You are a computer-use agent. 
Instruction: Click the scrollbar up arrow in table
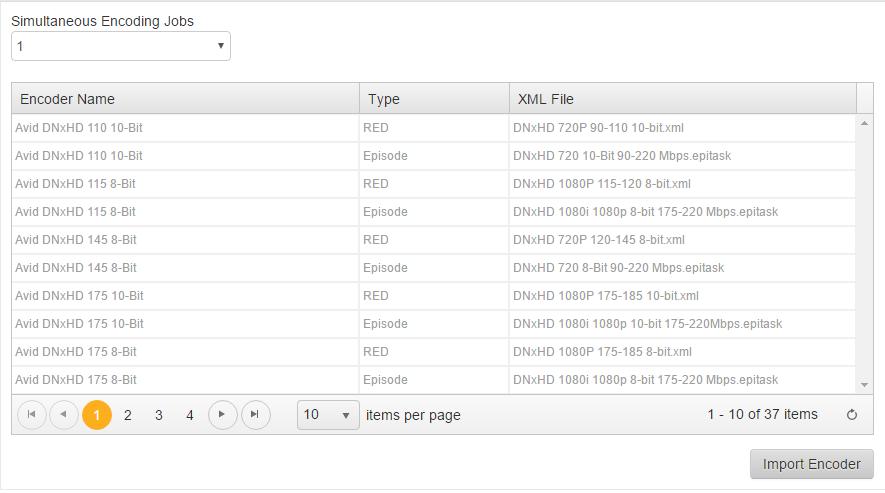click(864, 123)
